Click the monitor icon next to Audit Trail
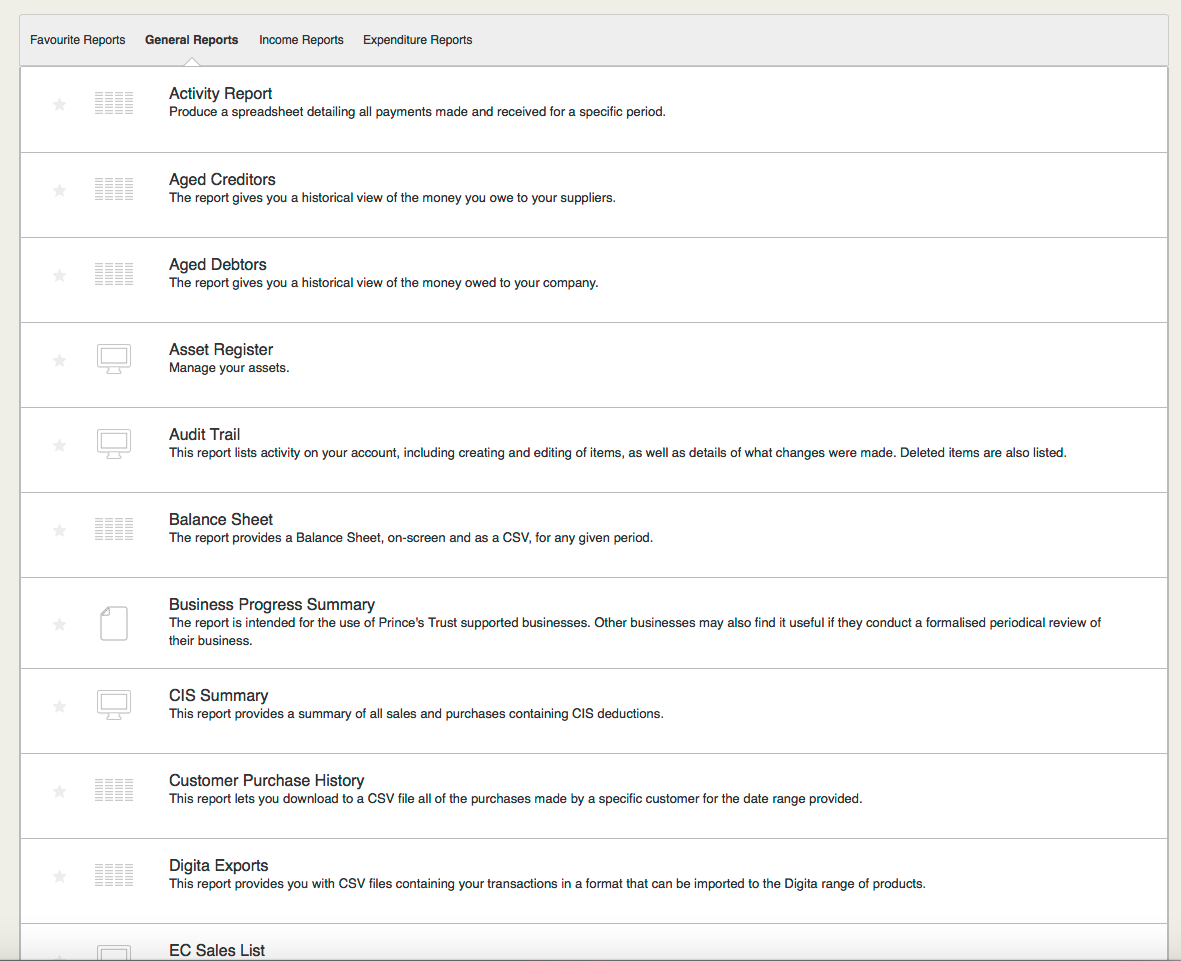Viewport: 1181px width, 961px height. click(114, 444)
